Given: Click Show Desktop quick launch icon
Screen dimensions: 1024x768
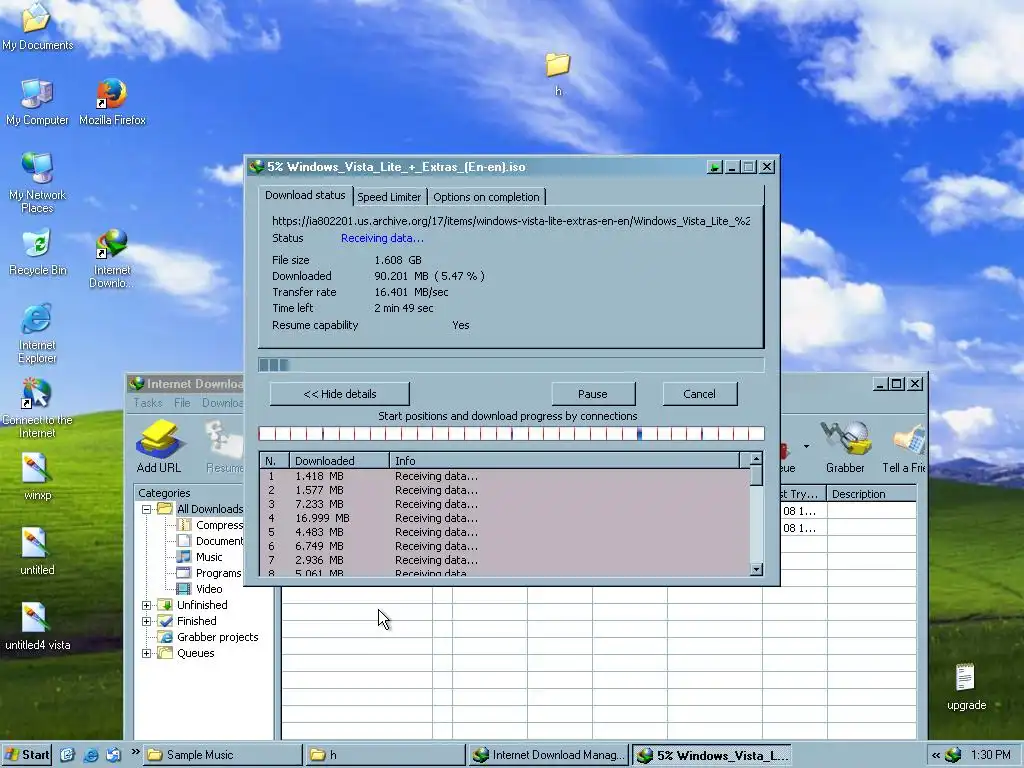Looking at the screenshot, I should [x=68, y=755].
